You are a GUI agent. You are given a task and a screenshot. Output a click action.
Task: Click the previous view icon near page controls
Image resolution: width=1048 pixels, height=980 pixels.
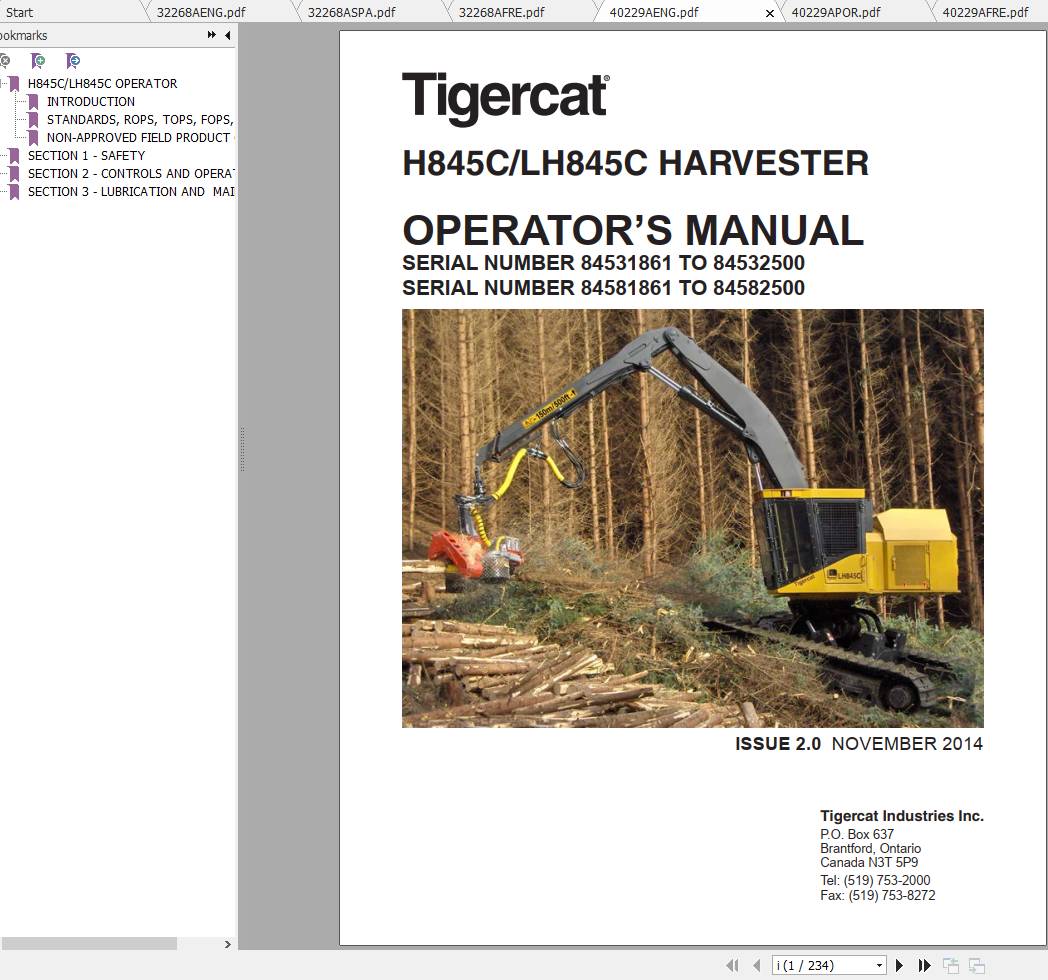(948, 965)
